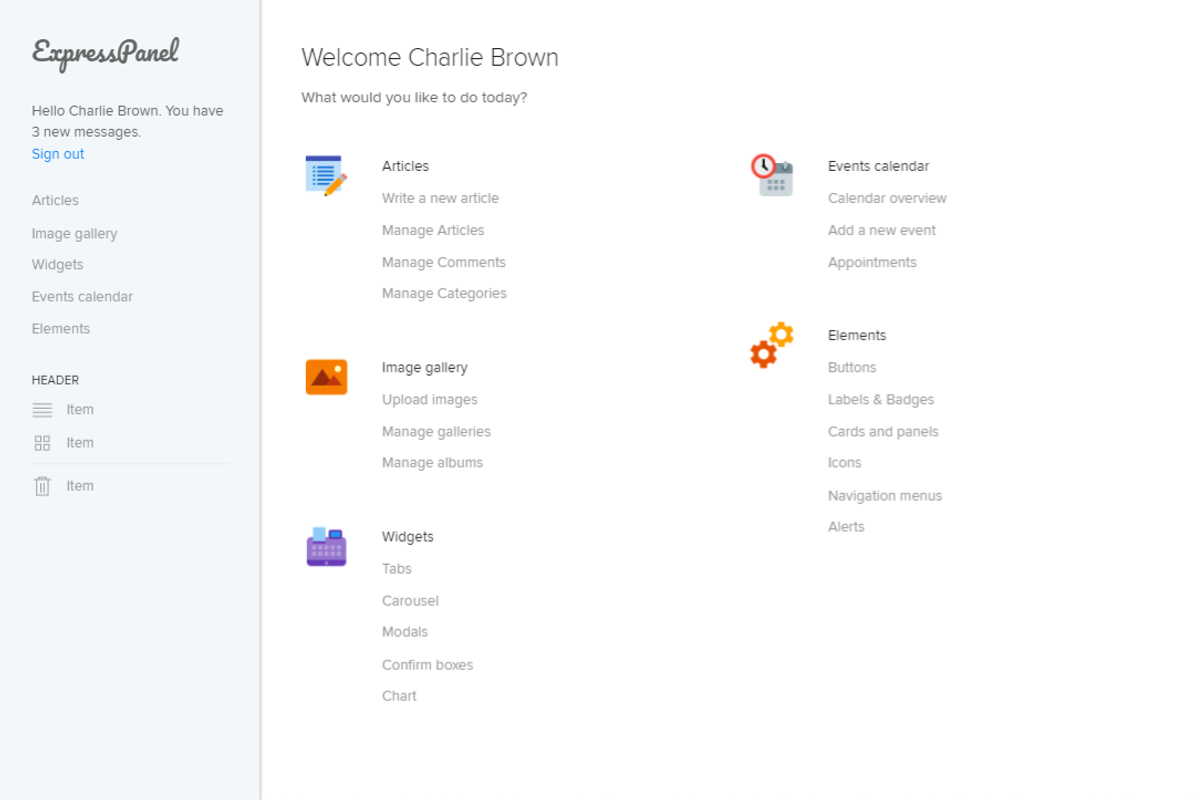Image resolution: width=1200 pixels, height=800 pixels.
Task: Click the Elements section heading
Action: (857, 336)
